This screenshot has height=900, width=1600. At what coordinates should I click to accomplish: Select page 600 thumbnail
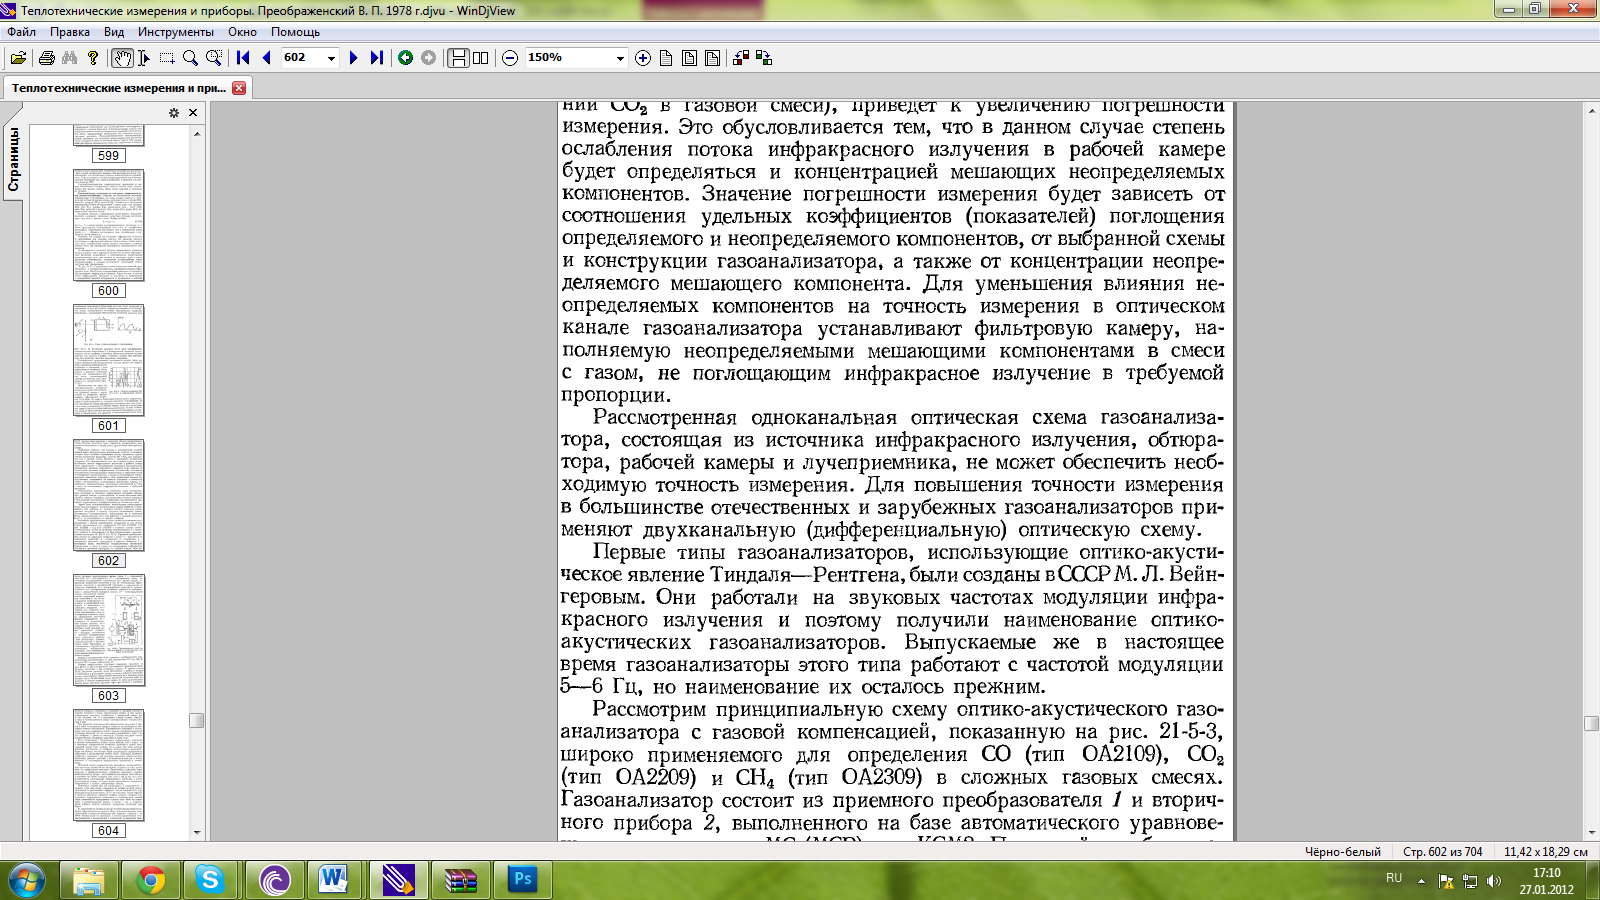click(x=108, y=225)
